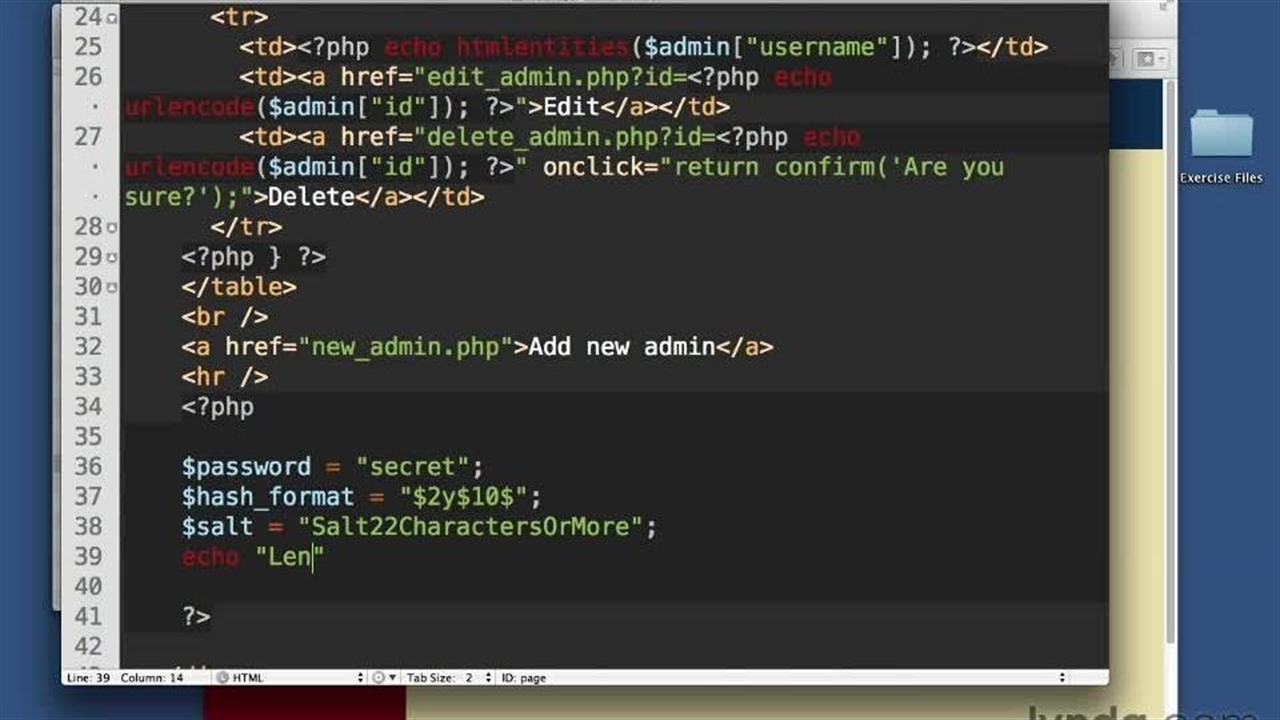Click the gutter at line number 41

88,617
